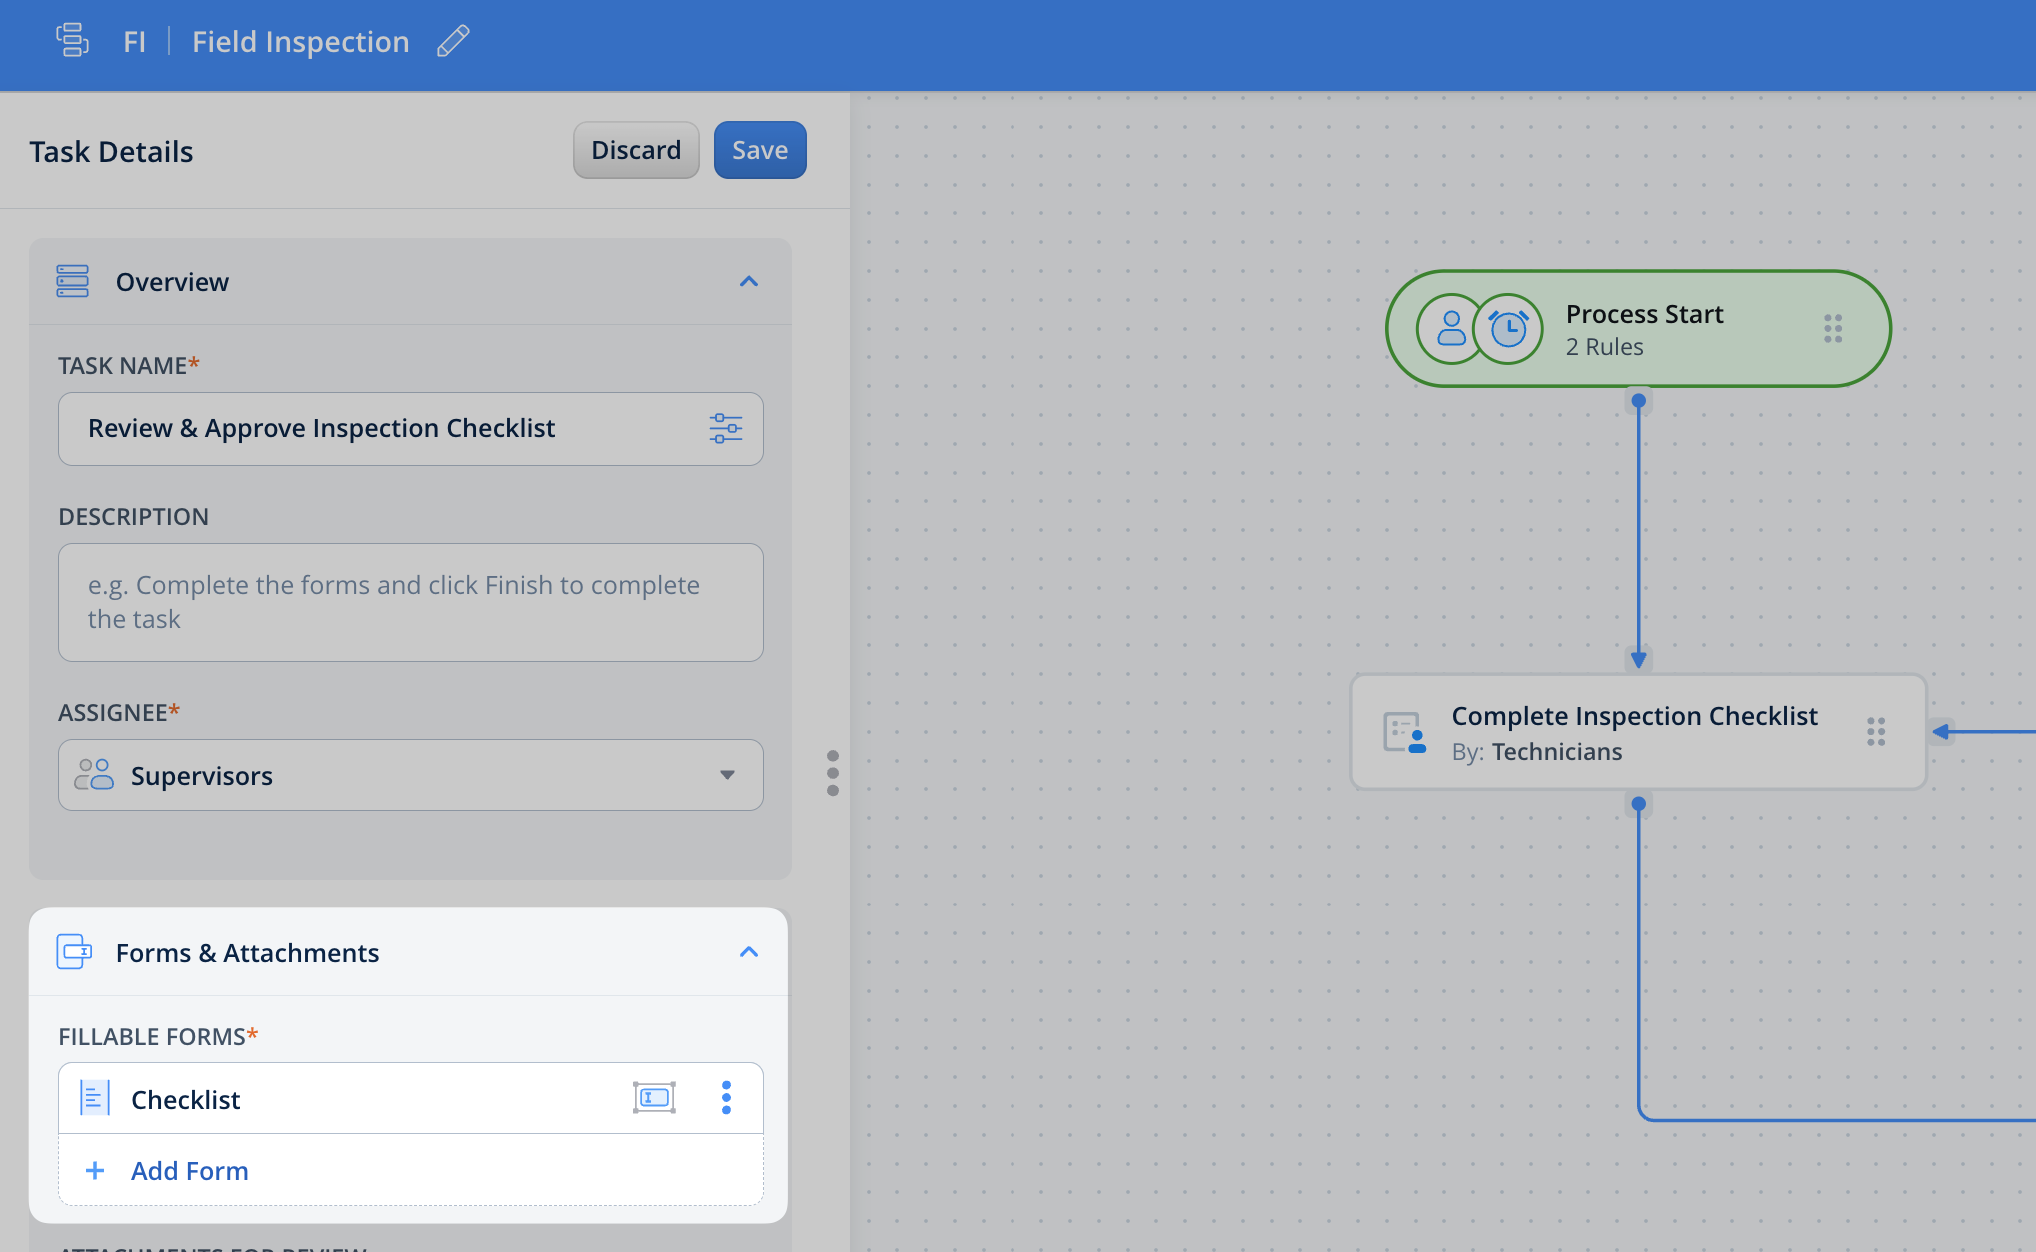Click the workflow diagram icon in header
This screenshot has height=1252, width=2036.
(x=72, y=41)
